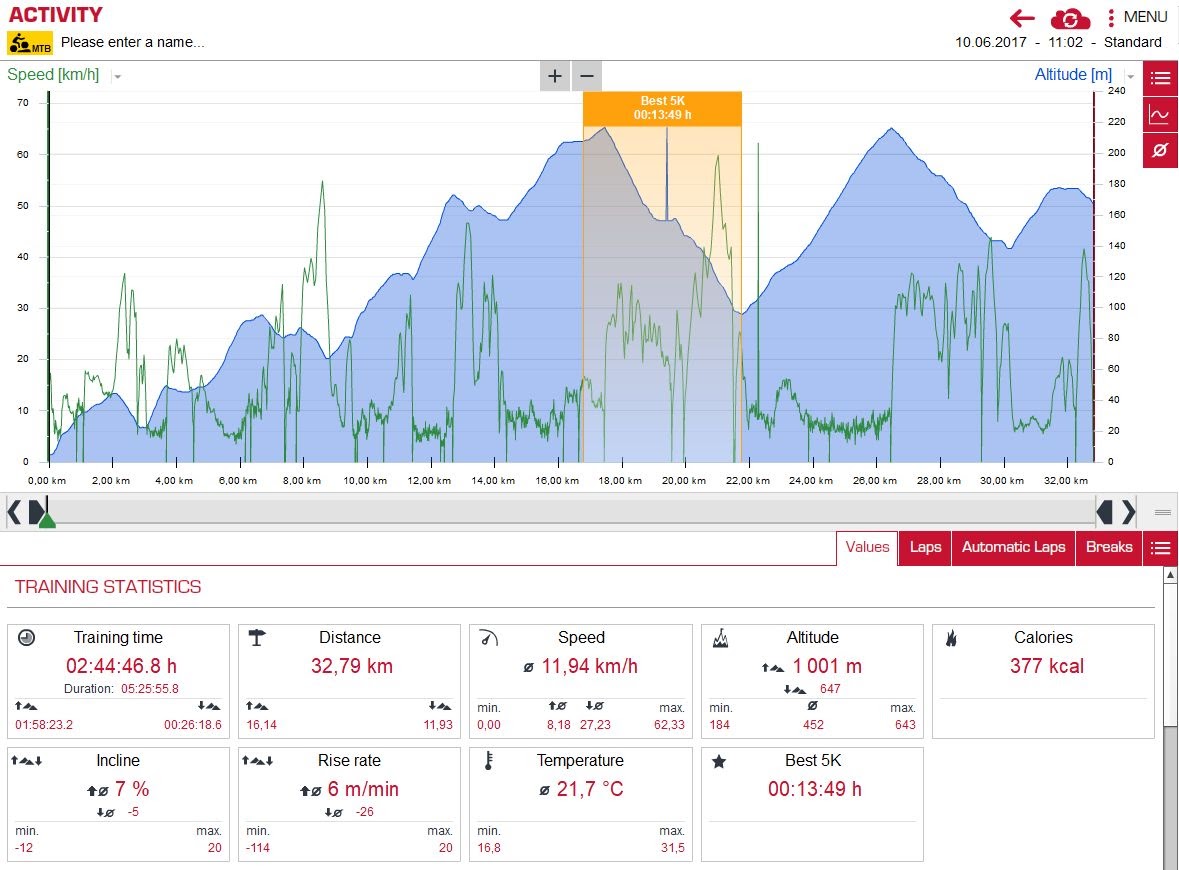Click the cloud sync icon
The image size is (1179, 870).
point(1069,18)
